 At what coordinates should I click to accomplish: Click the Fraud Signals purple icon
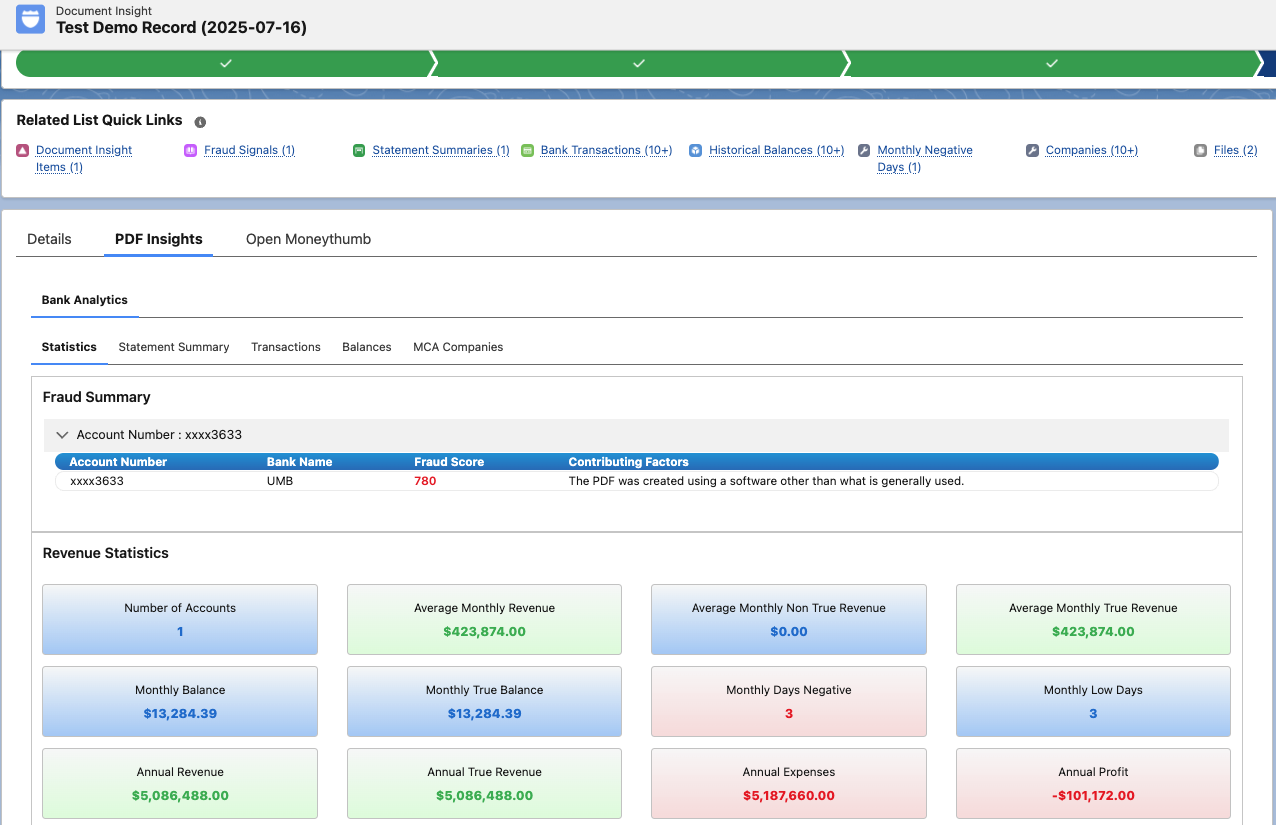coord(191,150)
